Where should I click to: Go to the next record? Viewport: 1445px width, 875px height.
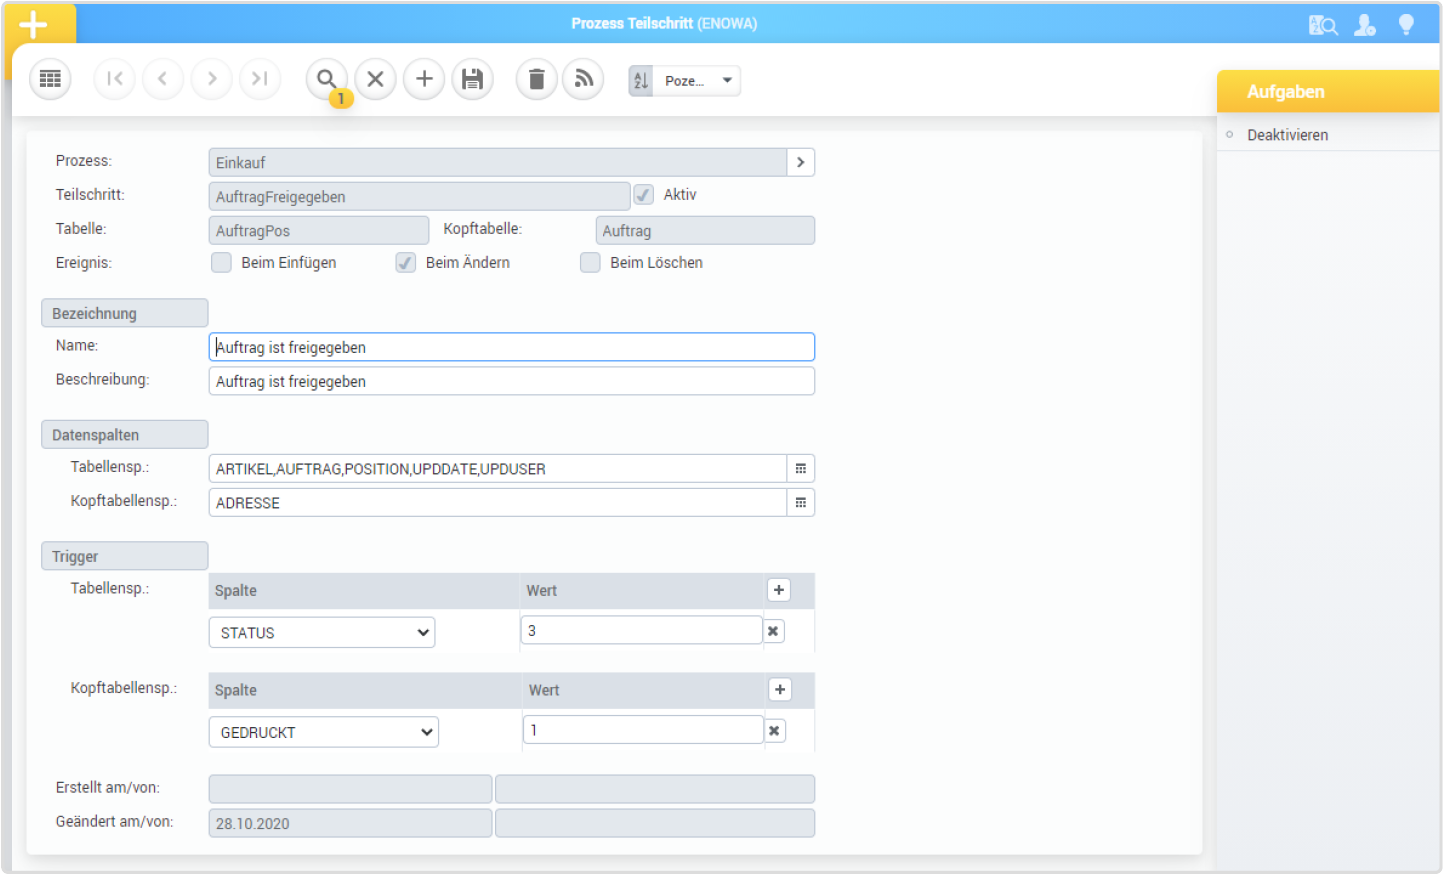[x=211, y=79]
